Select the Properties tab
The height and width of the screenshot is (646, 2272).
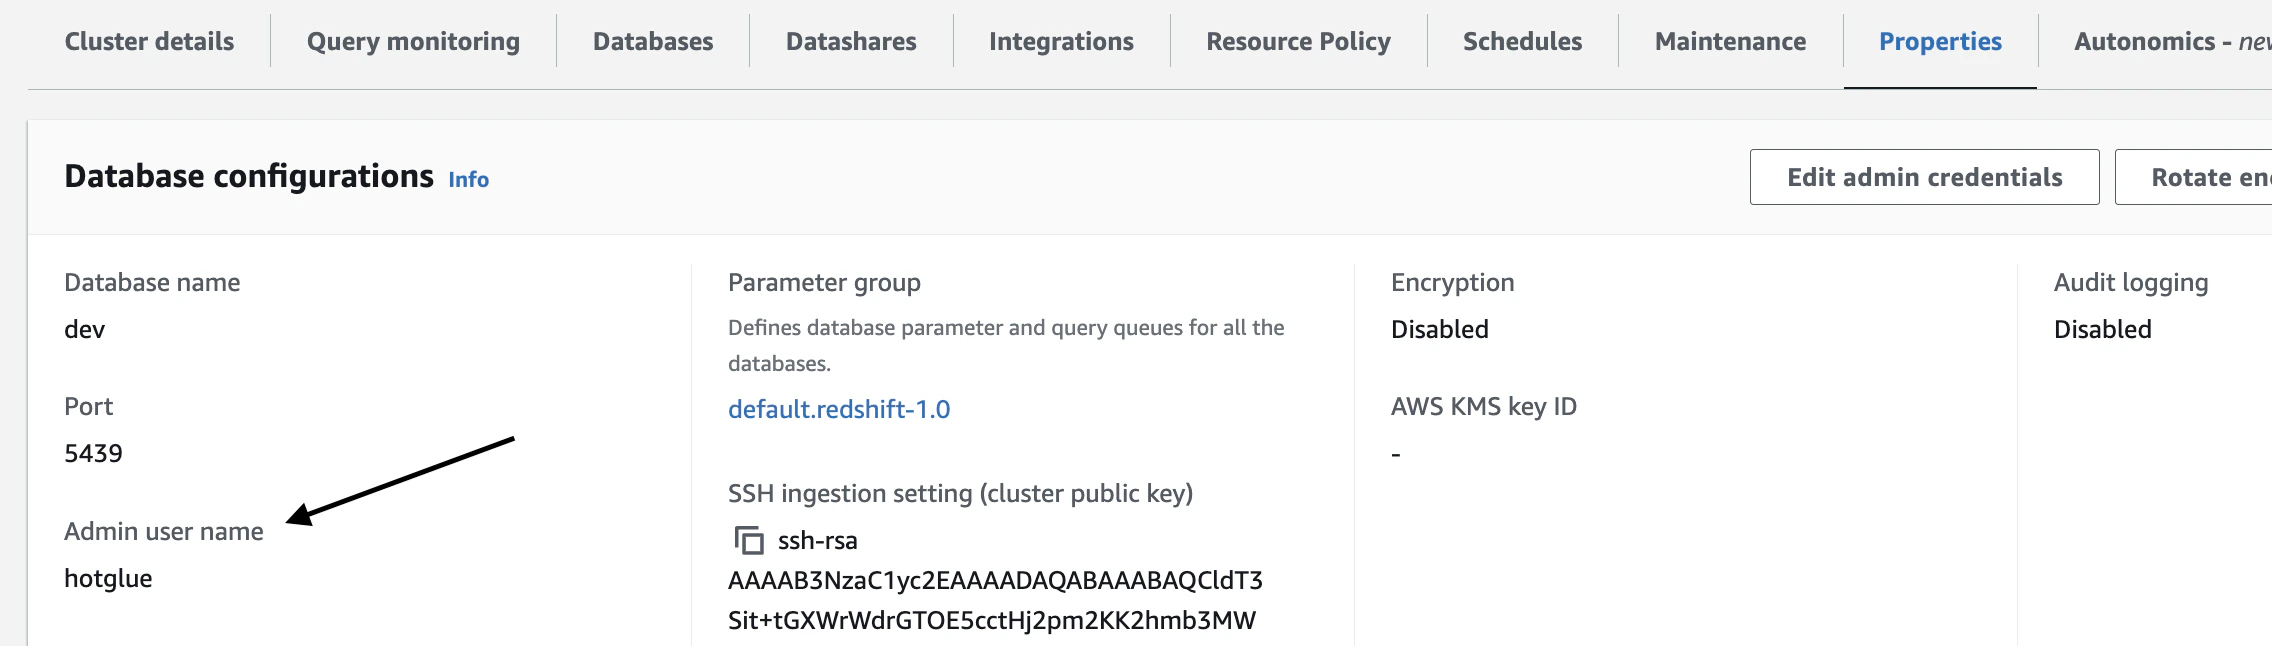(1940, 42)
